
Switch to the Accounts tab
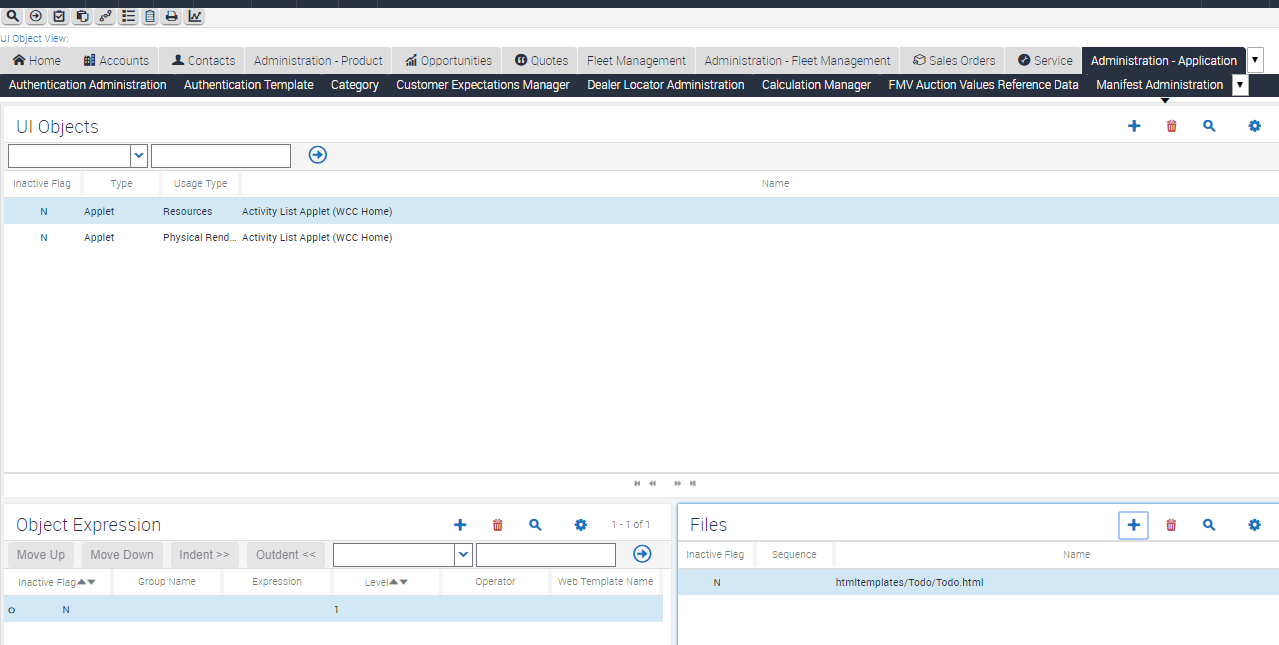tap(116, 60)
